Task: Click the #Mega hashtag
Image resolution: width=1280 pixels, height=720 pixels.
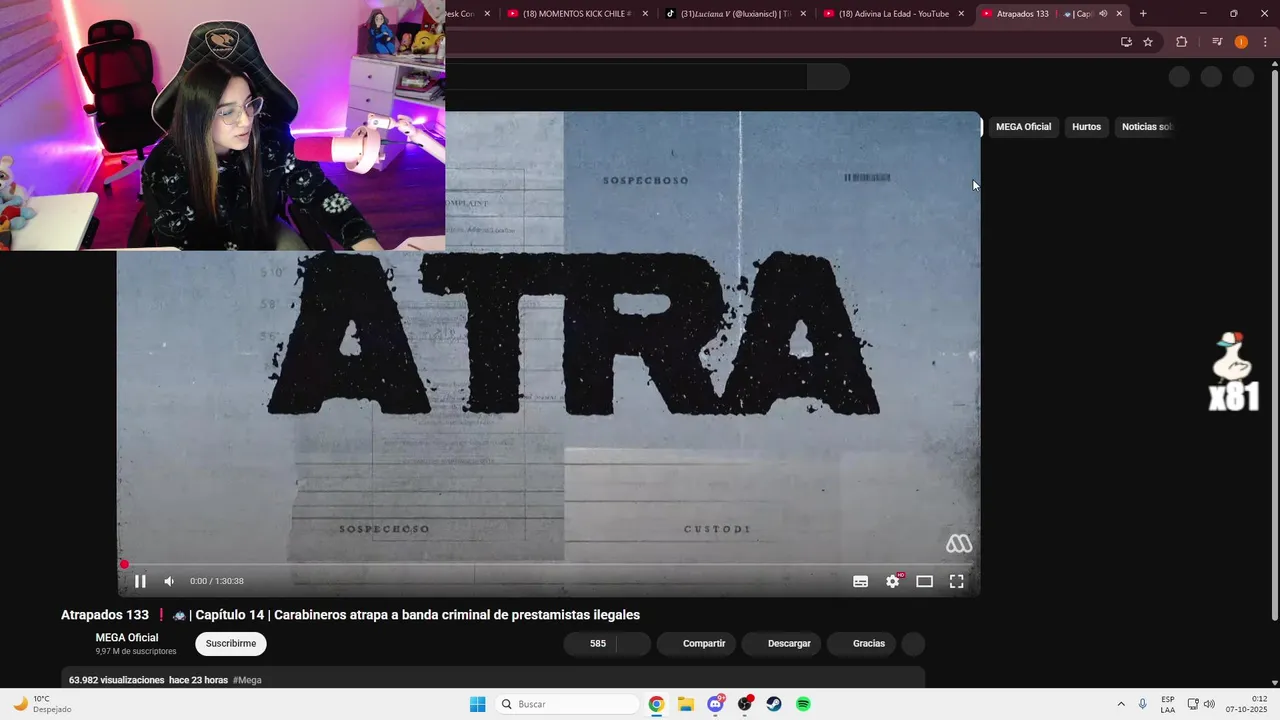Action: (x=247, y=680)
